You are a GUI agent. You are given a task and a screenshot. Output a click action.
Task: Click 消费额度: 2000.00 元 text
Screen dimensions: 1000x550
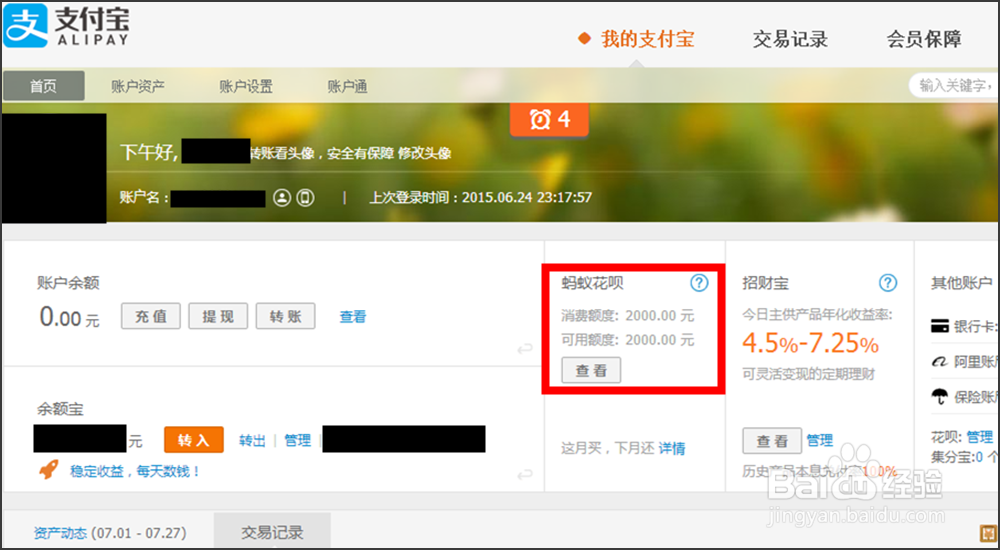point(628,316)
